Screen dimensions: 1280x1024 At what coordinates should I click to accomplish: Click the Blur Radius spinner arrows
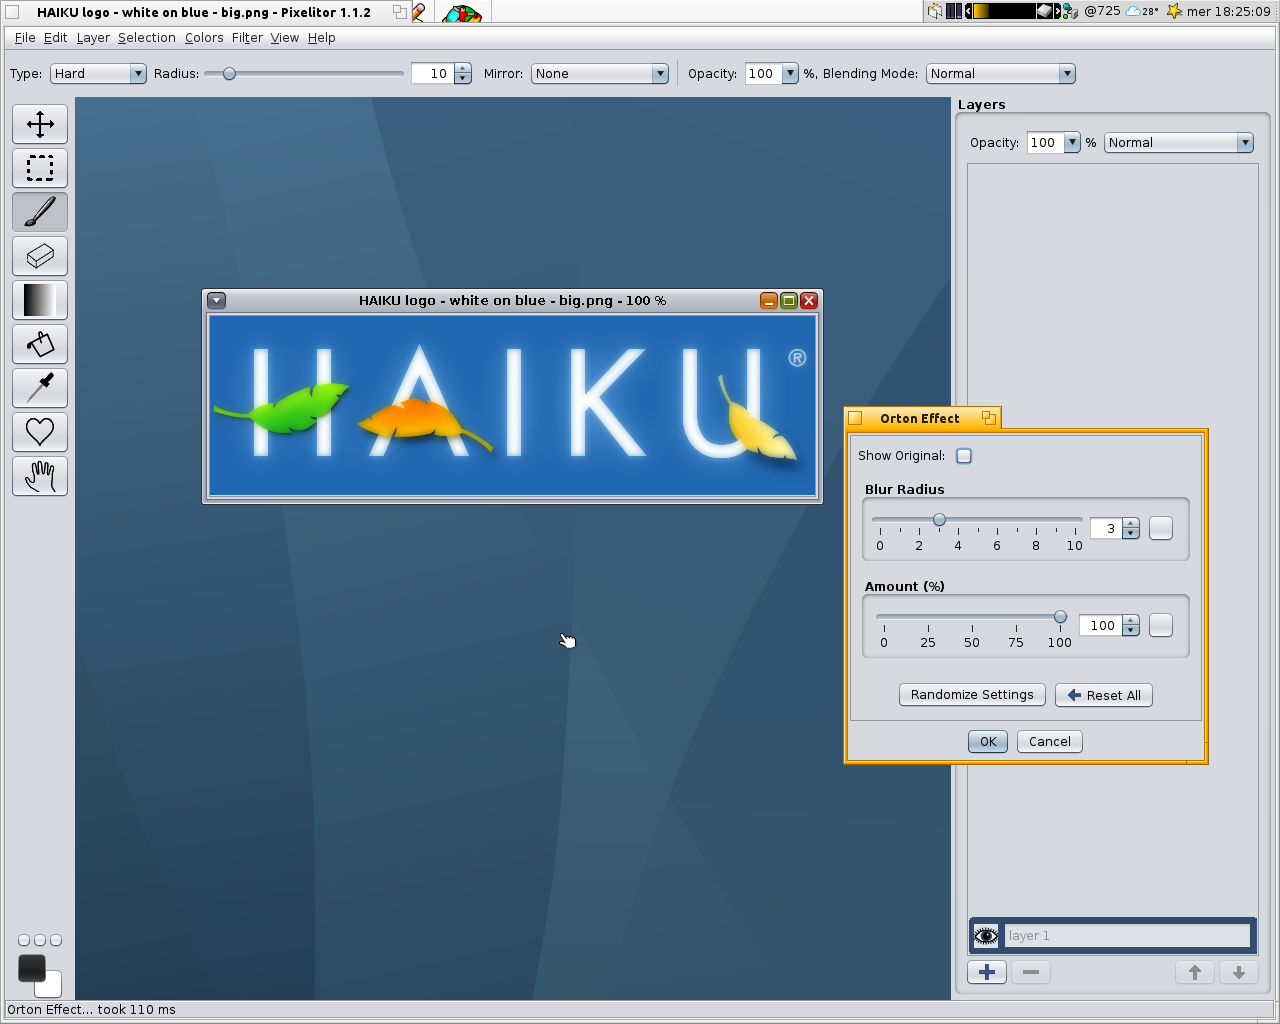(x=1131, y=528)
